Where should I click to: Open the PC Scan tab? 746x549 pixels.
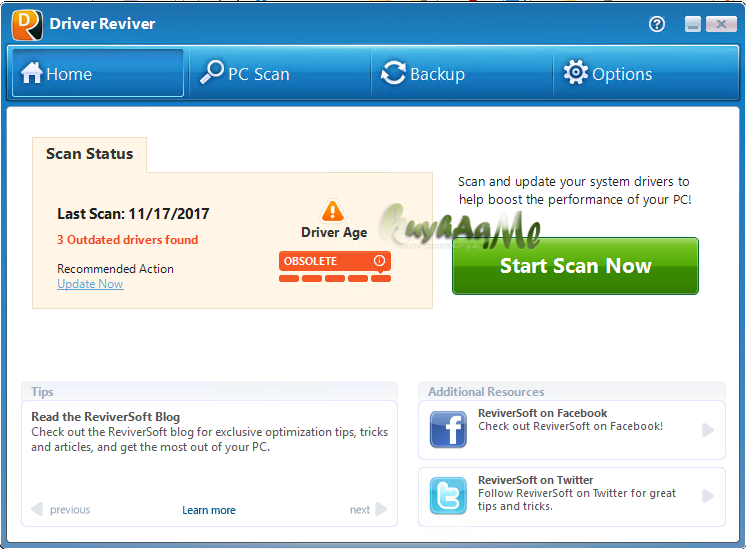click(x=280, y=73)
